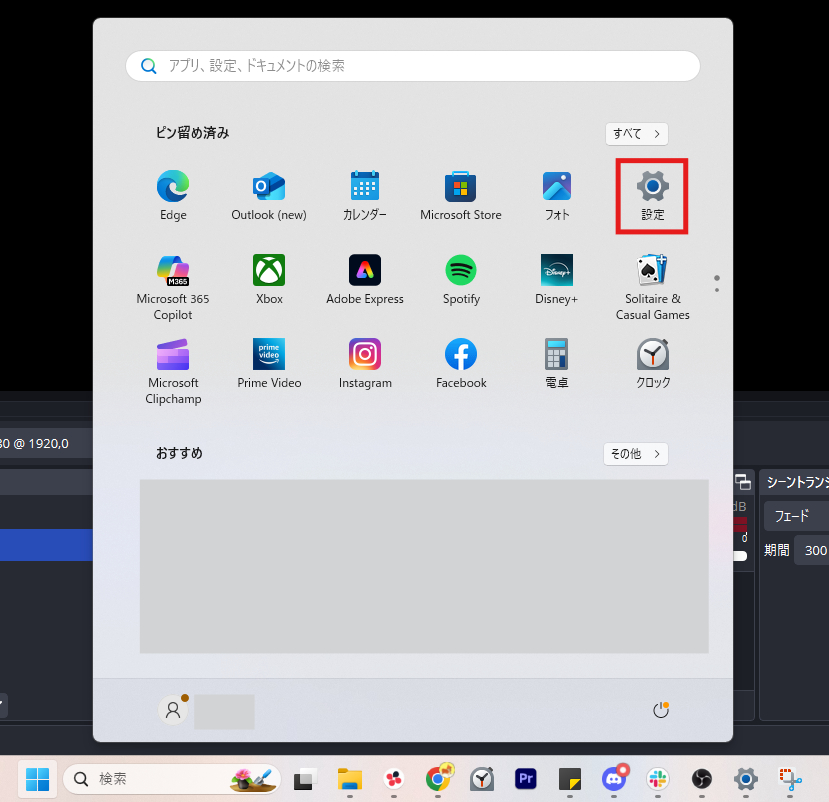Start Microsoft Clipchamp

pos(172,355)
